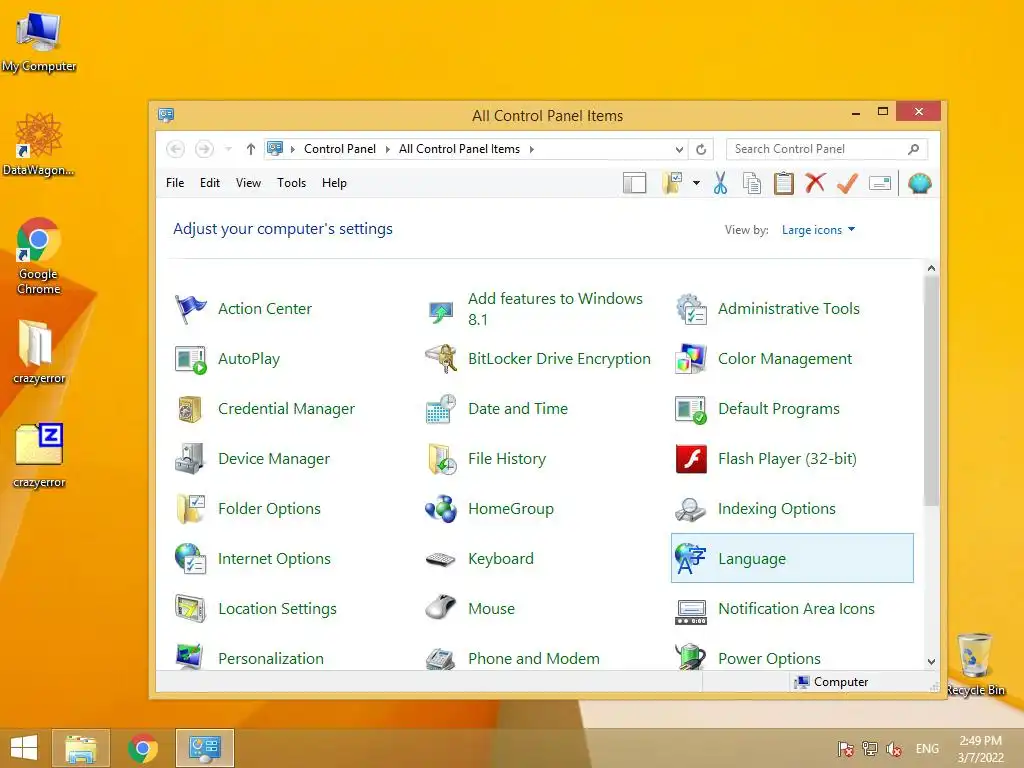This screenshot has width=1024, height=768.
Task: Open Internet Options globe icon
Action: coord(190,559)
